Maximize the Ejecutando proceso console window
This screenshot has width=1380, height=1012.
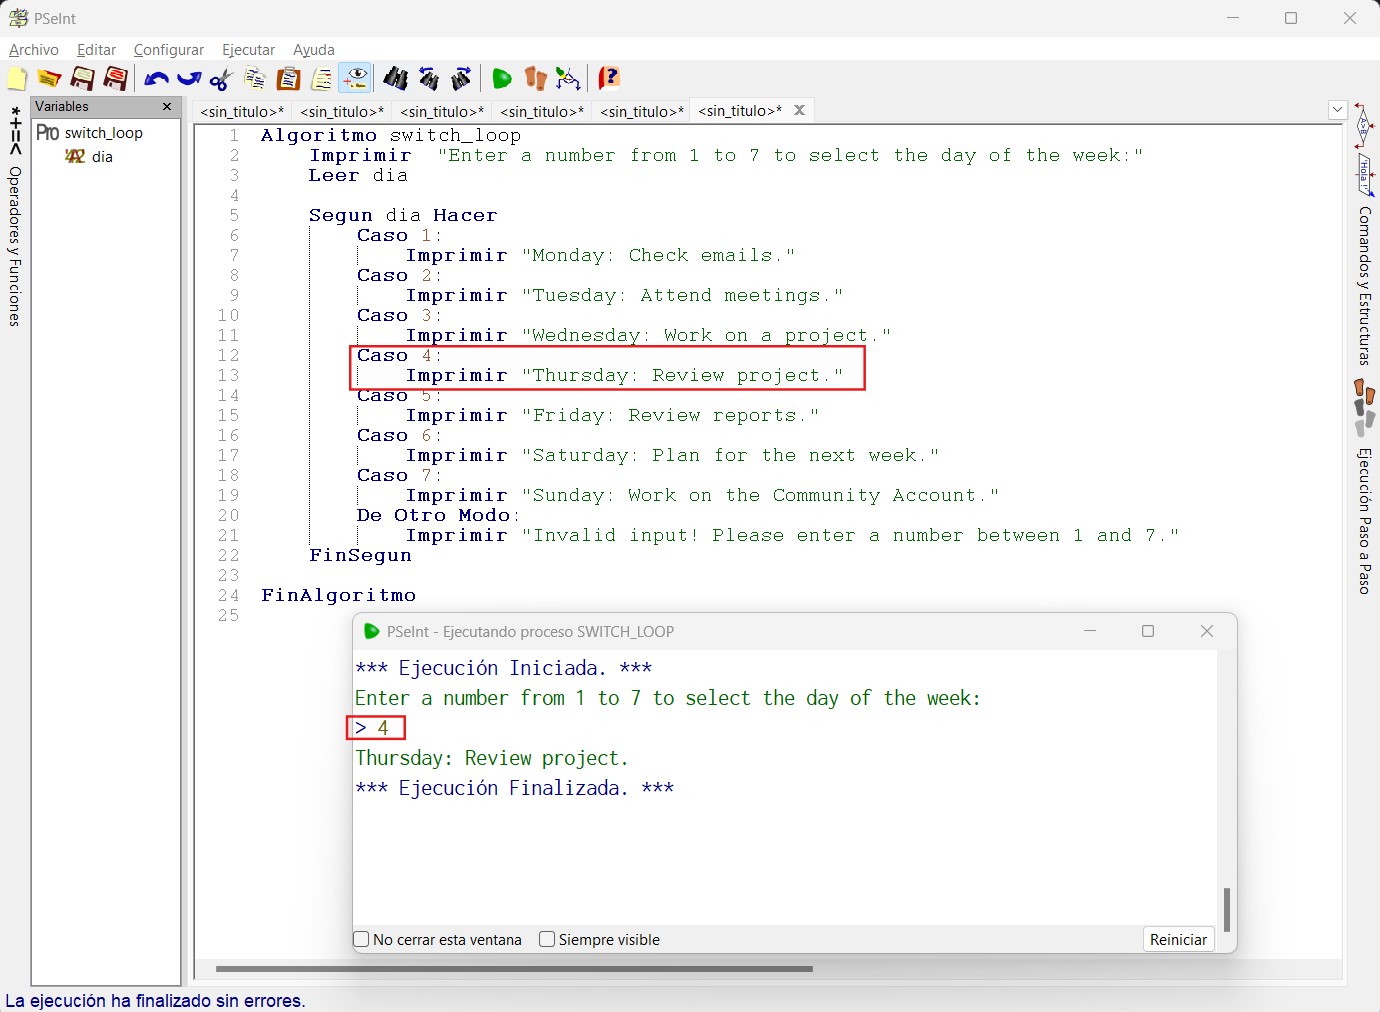click(1148, 631)
